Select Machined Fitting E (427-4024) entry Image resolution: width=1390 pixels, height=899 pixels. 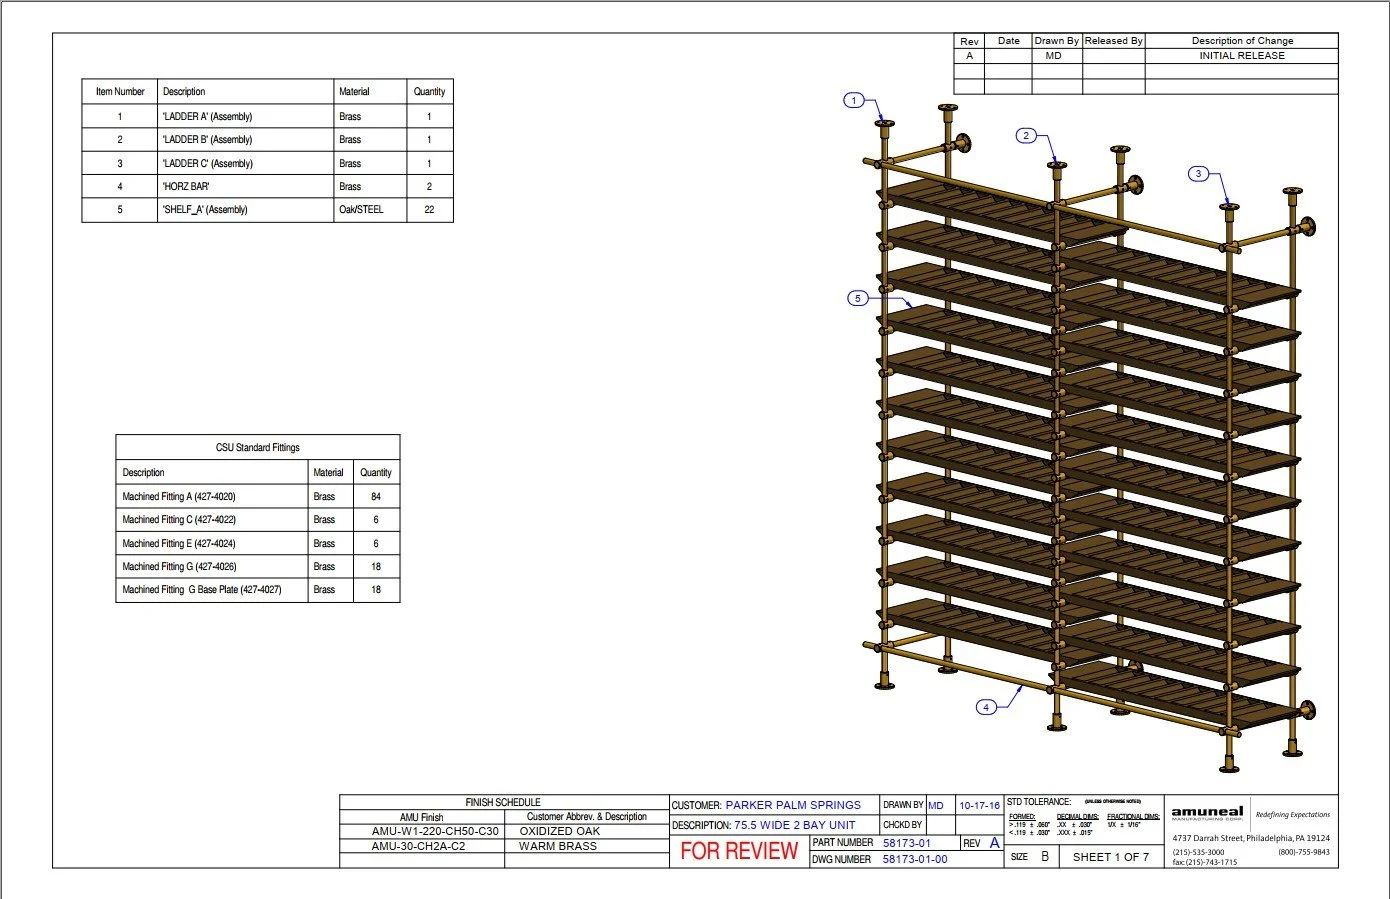[179, 544]
